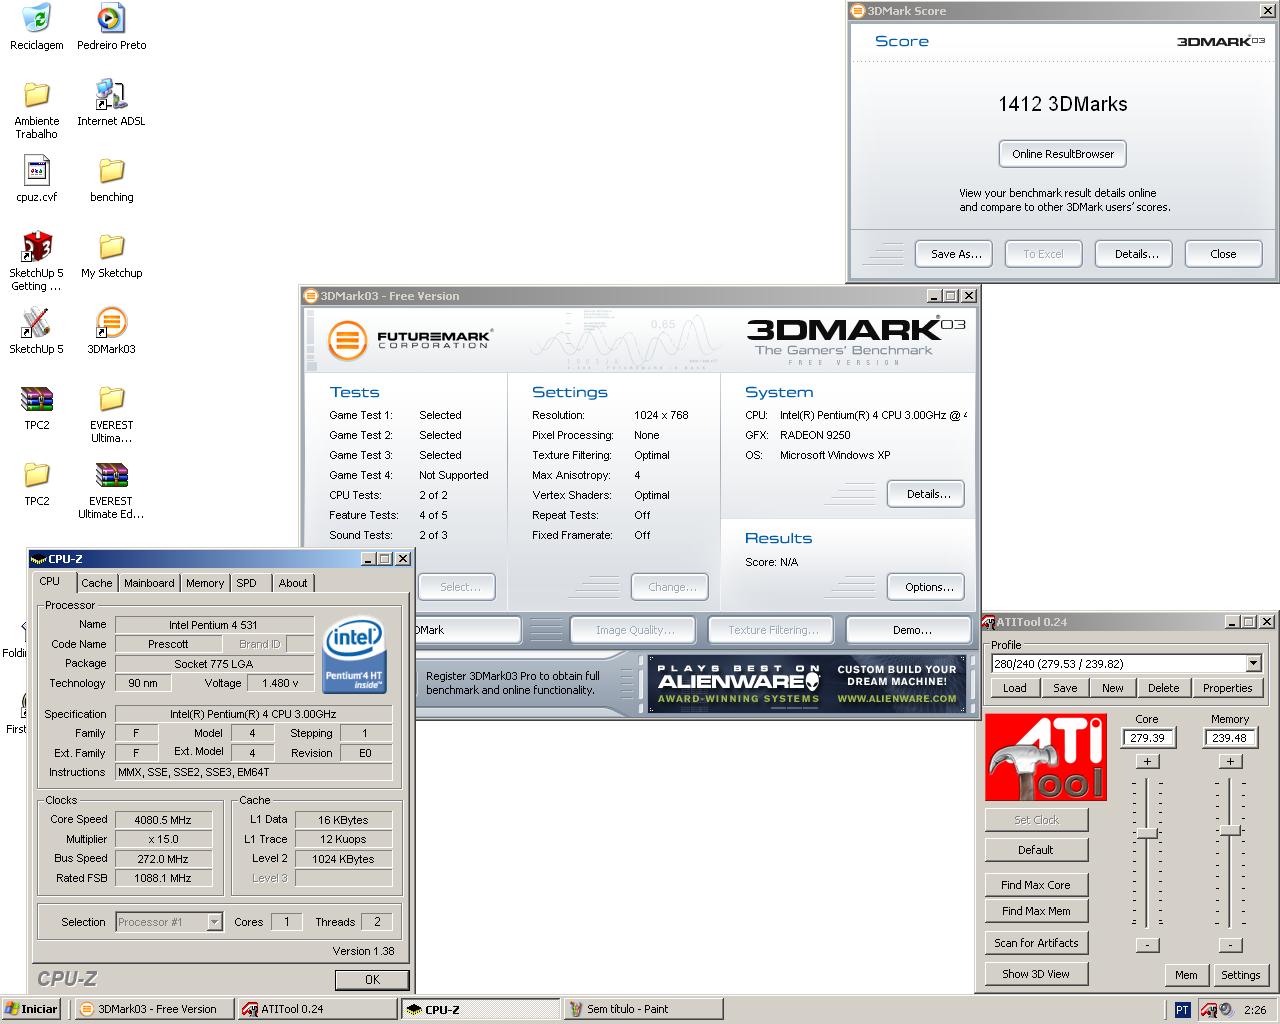1280x1024 pixels.
Task: Expand the ATITool Profile dropdown
Action: pyautogui.click(x=1253, y=663)
